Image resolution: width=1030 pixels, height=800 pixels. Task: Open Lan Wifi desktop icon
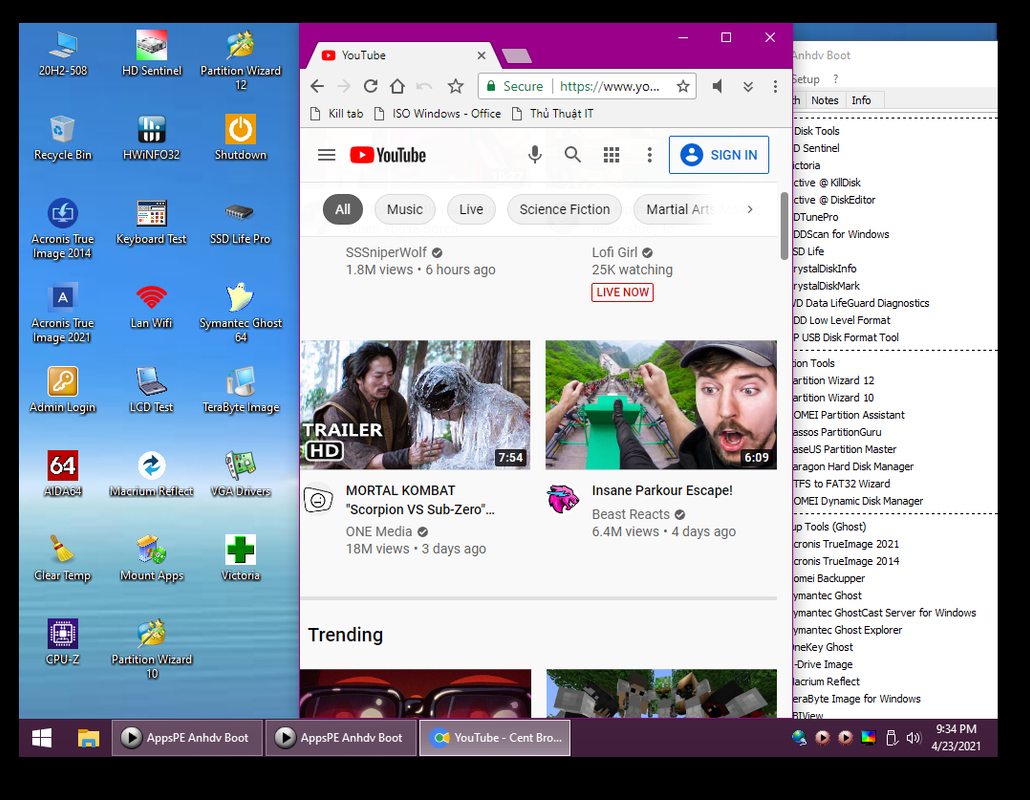click(151, 306)
